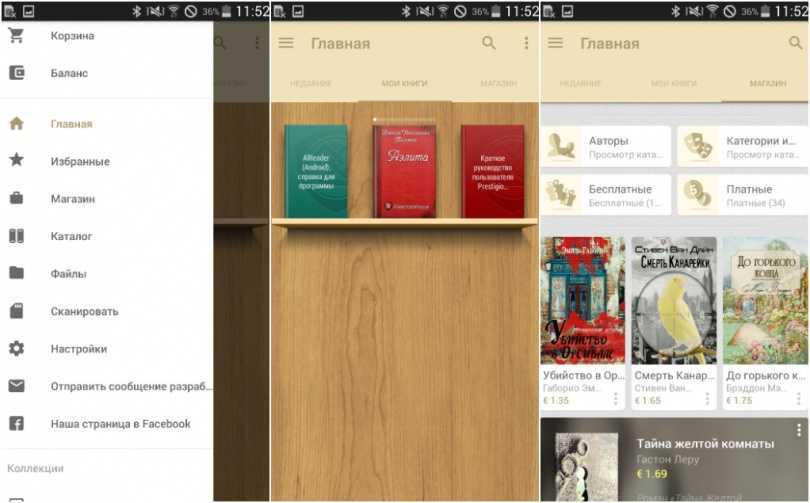Open the Платные paid books tile

pyautogui.click(x=741, y=195)
